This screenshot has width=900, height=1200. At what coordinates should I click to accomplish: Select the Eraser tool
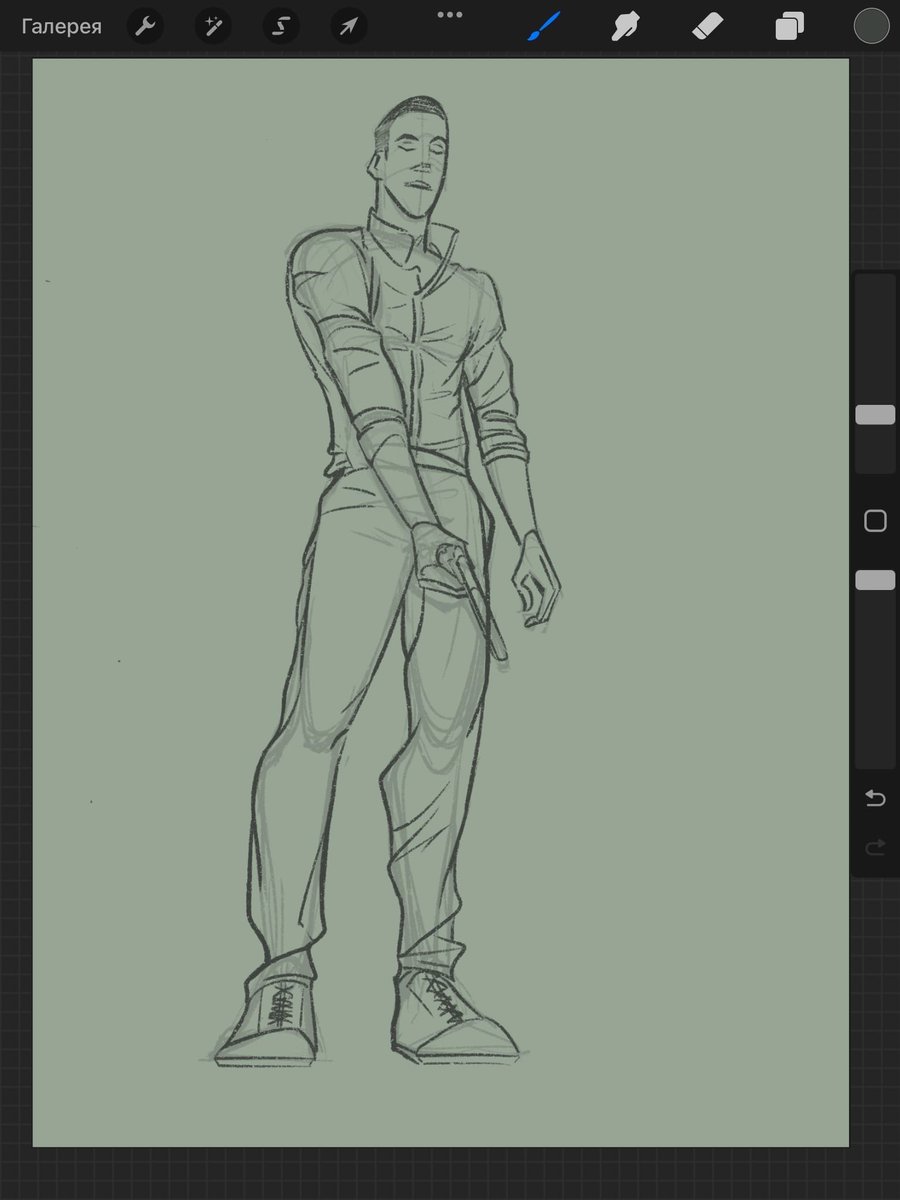[707, 27]
